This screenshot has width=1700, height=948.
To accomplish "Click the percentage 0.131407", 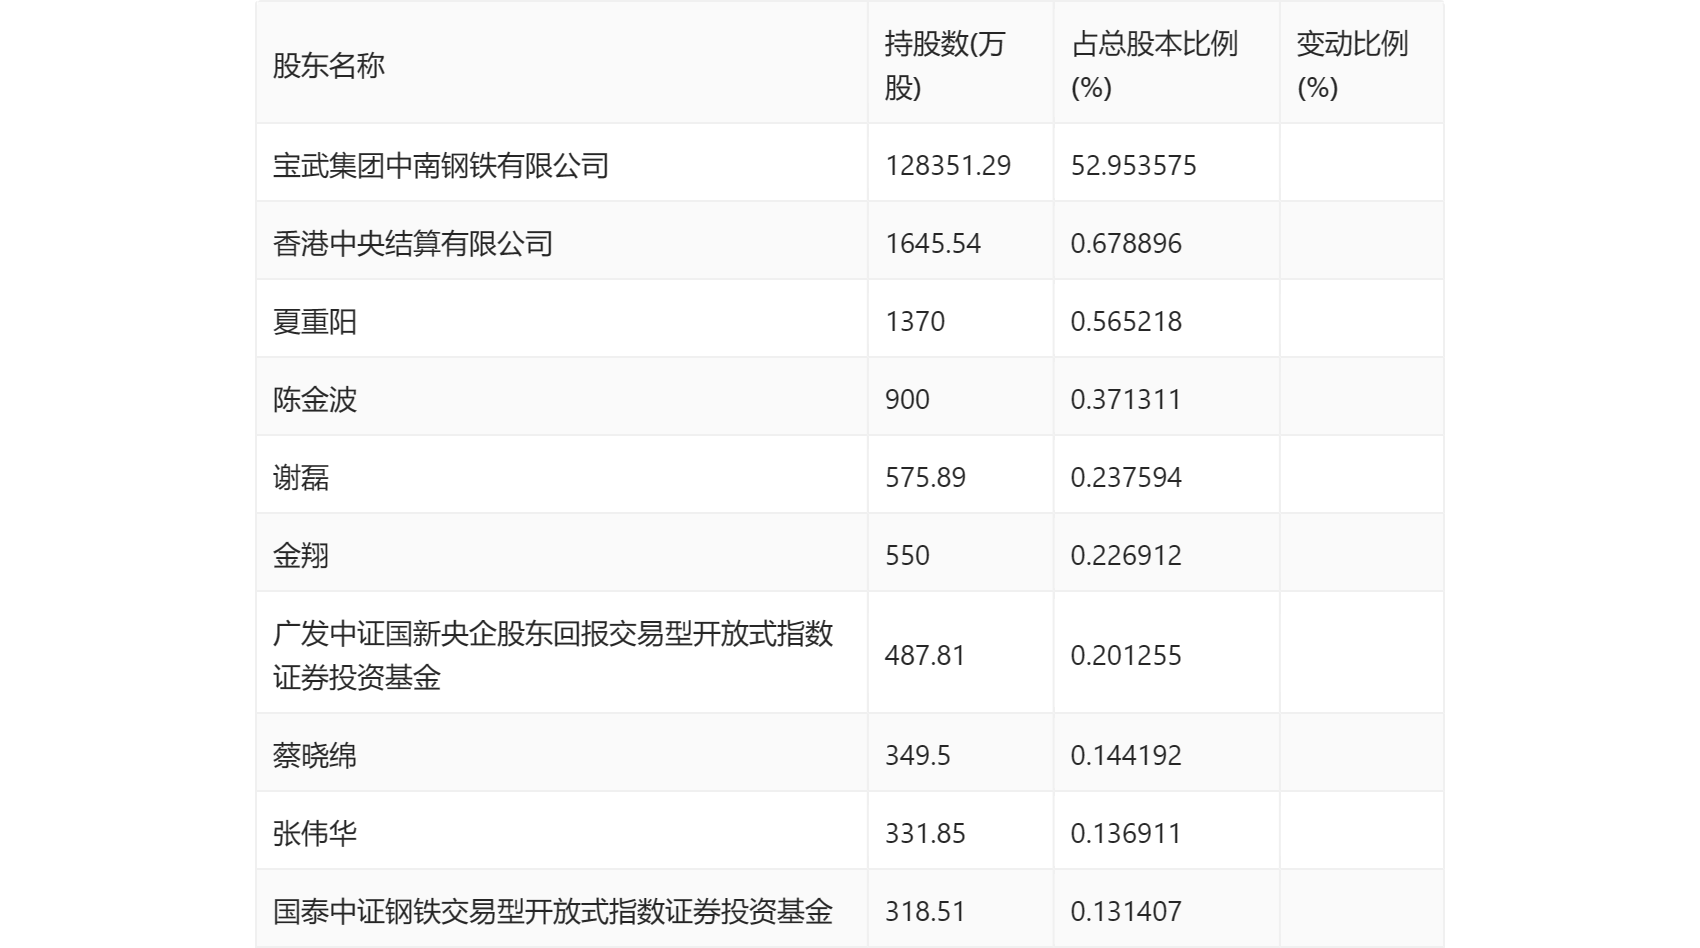I will click(1126, 911).
